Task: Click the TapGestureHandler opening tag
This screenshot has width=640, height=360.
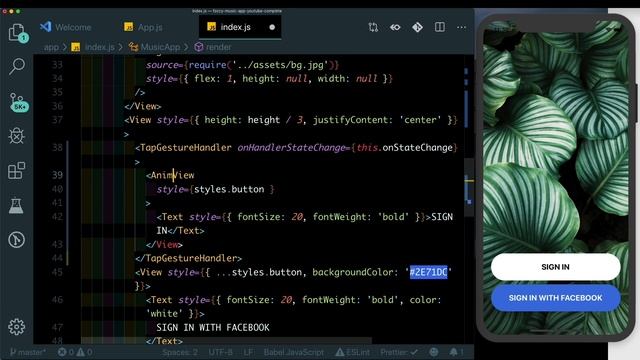Action: 183,148
